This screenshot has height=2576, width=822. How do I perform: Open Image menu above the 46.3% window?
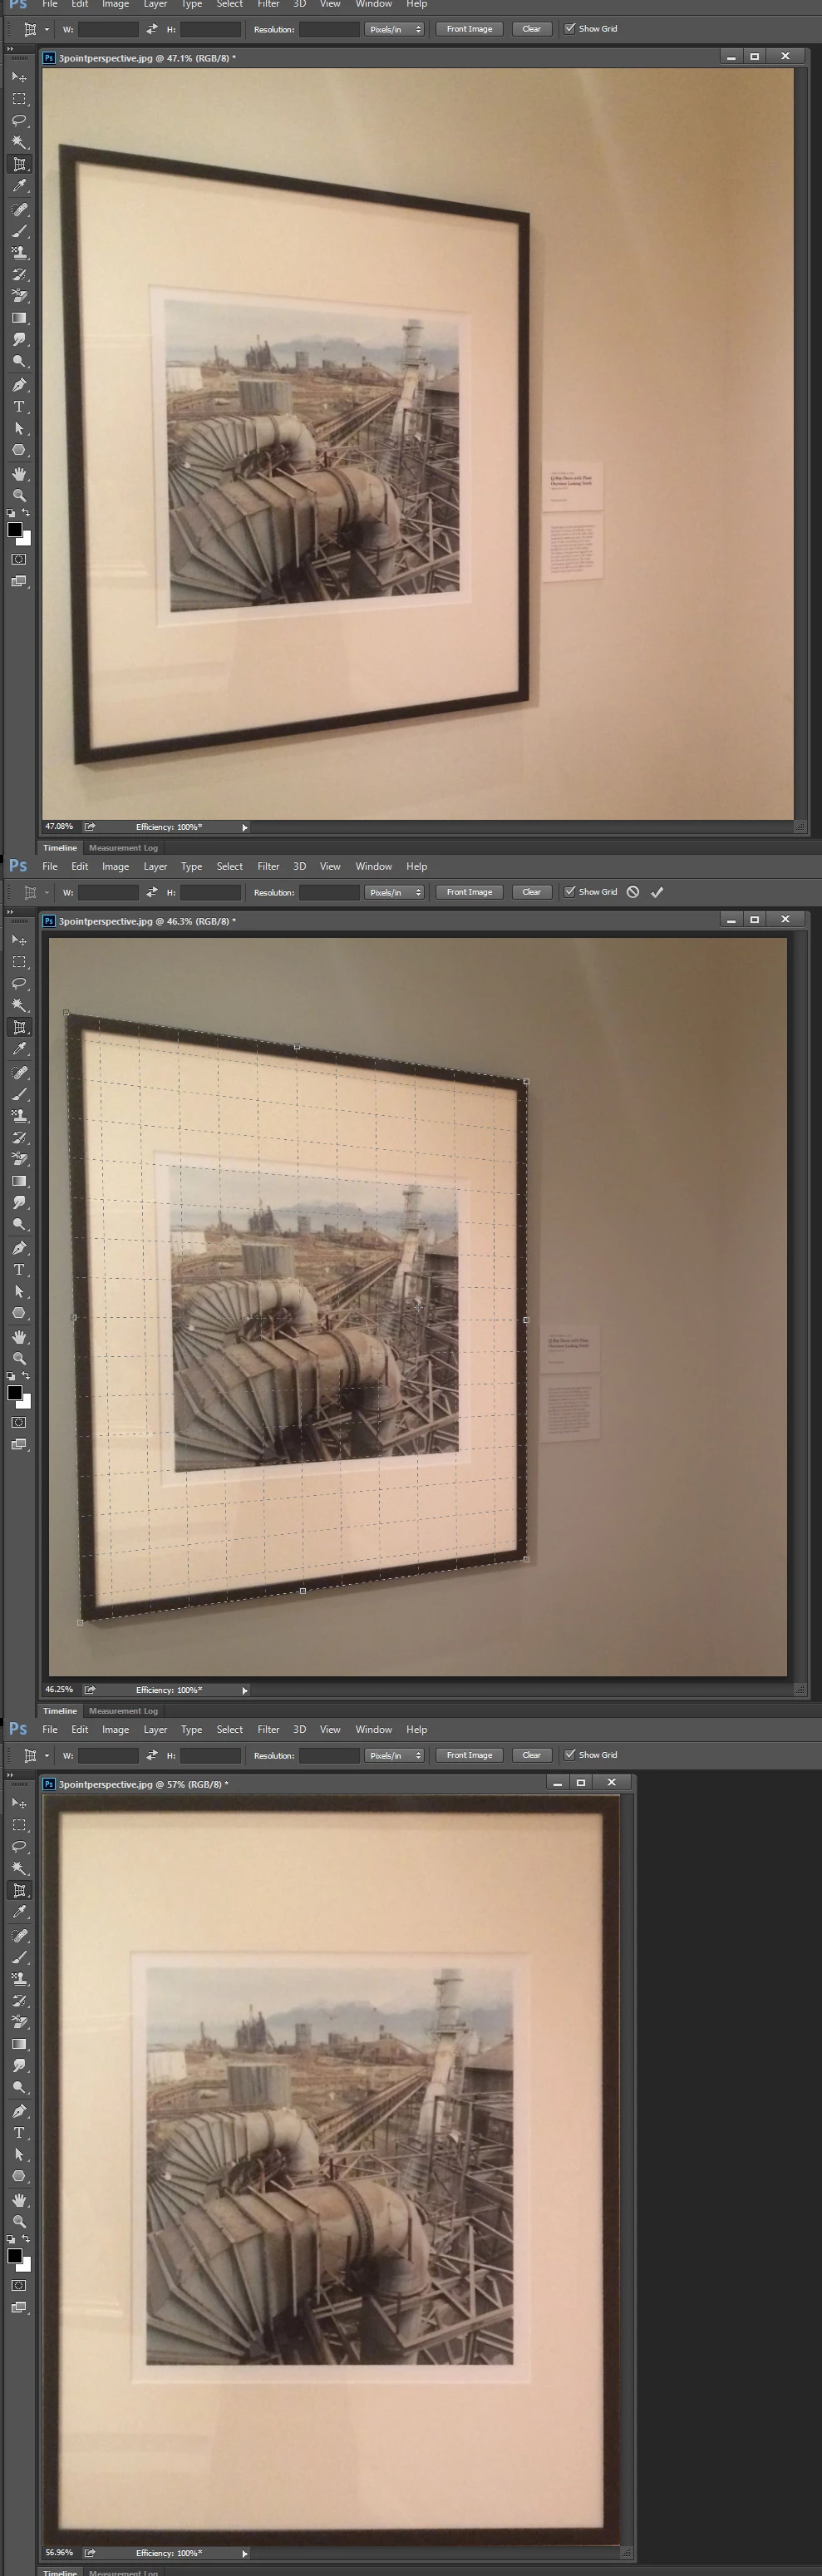click(115, 867)
